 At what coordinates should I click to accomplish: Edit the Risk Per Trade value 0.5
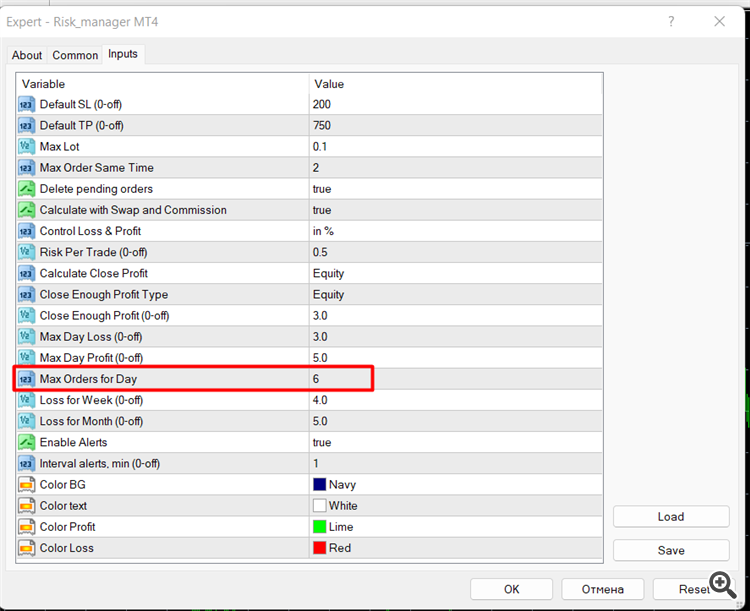point(456,252)
